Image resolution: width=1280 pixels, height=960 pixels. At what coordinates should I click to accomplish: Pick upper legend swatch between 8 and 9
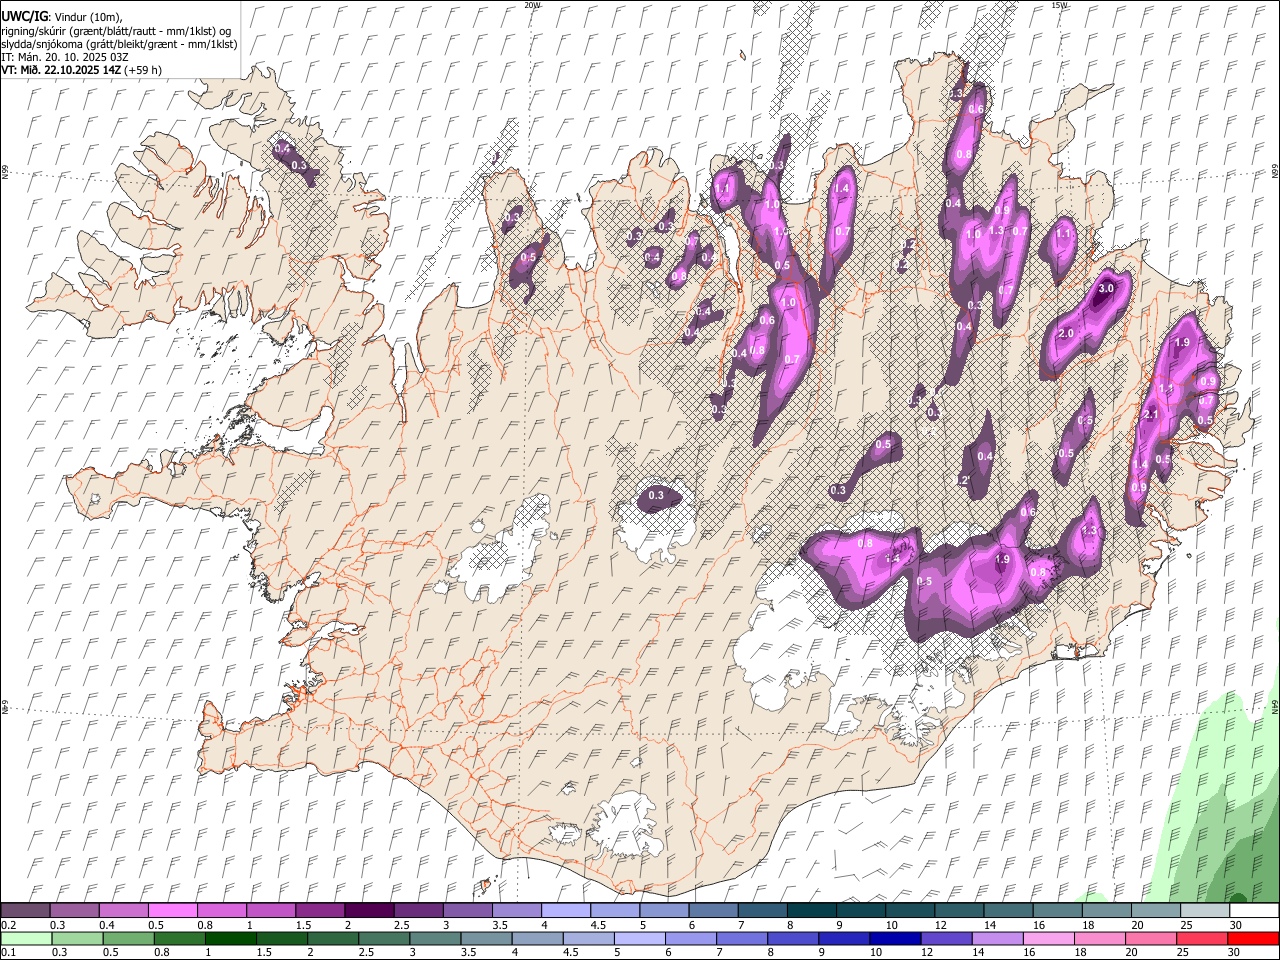click(811, 911)
